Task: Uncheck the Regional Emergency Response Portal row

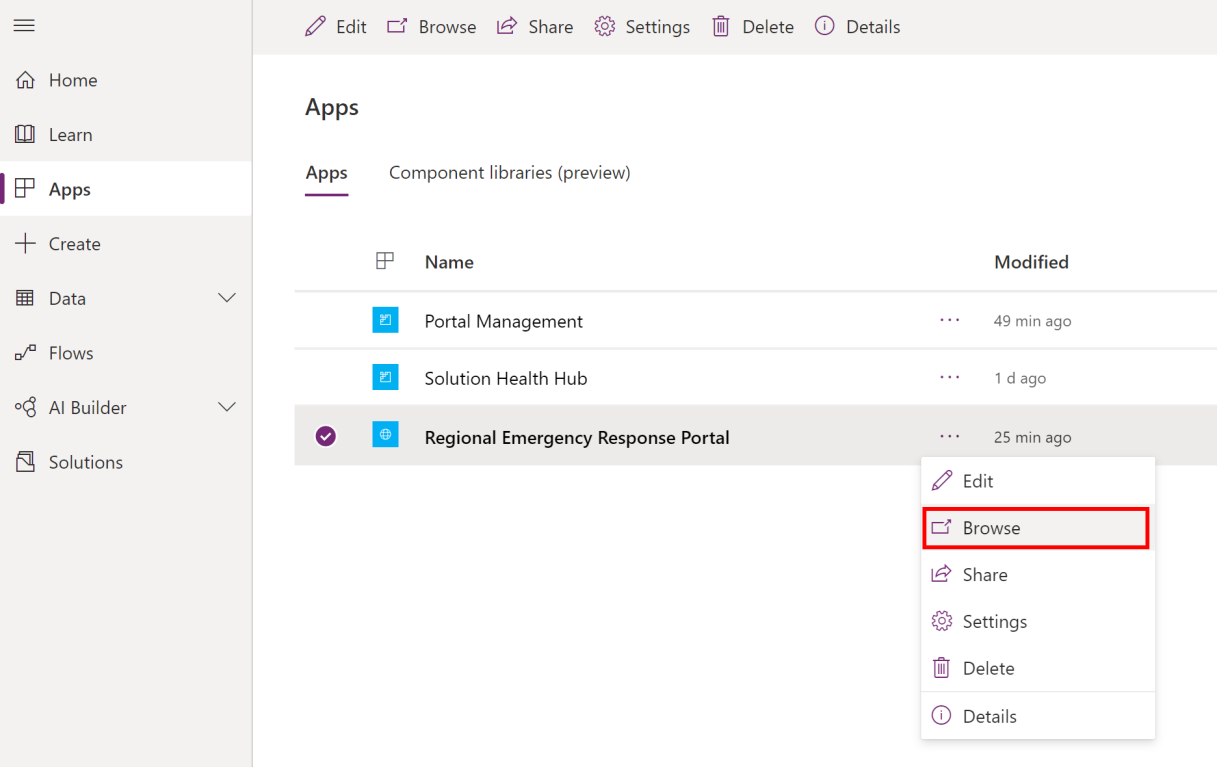Action: click(x=325, y=436)
